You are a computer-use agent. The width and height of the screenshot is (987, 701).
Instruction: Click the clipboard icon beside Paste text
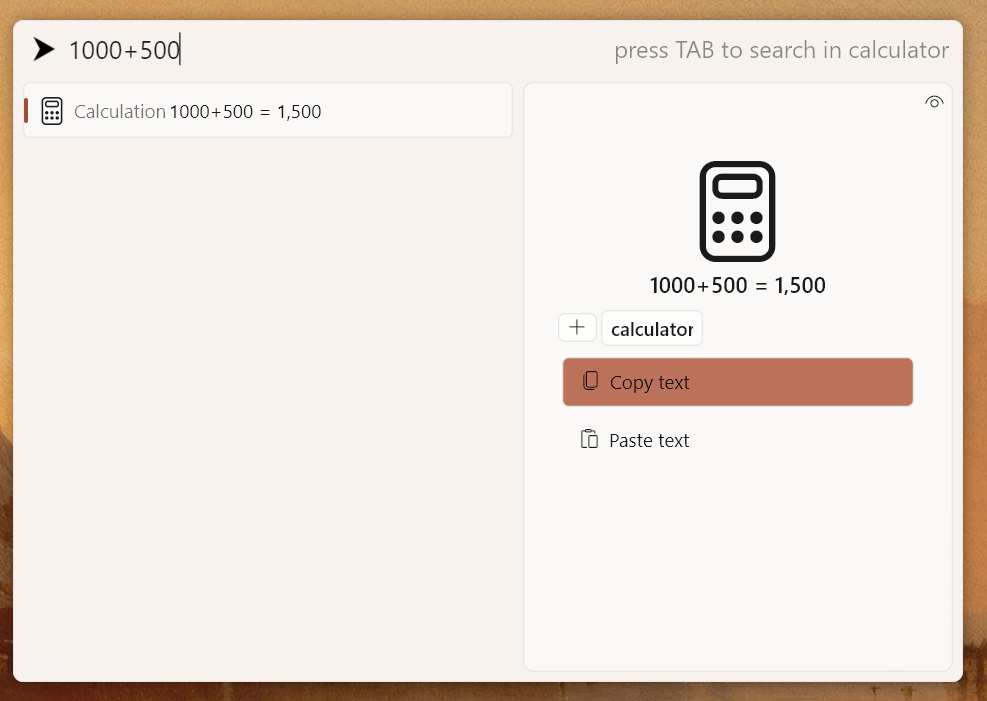point(589,439)
